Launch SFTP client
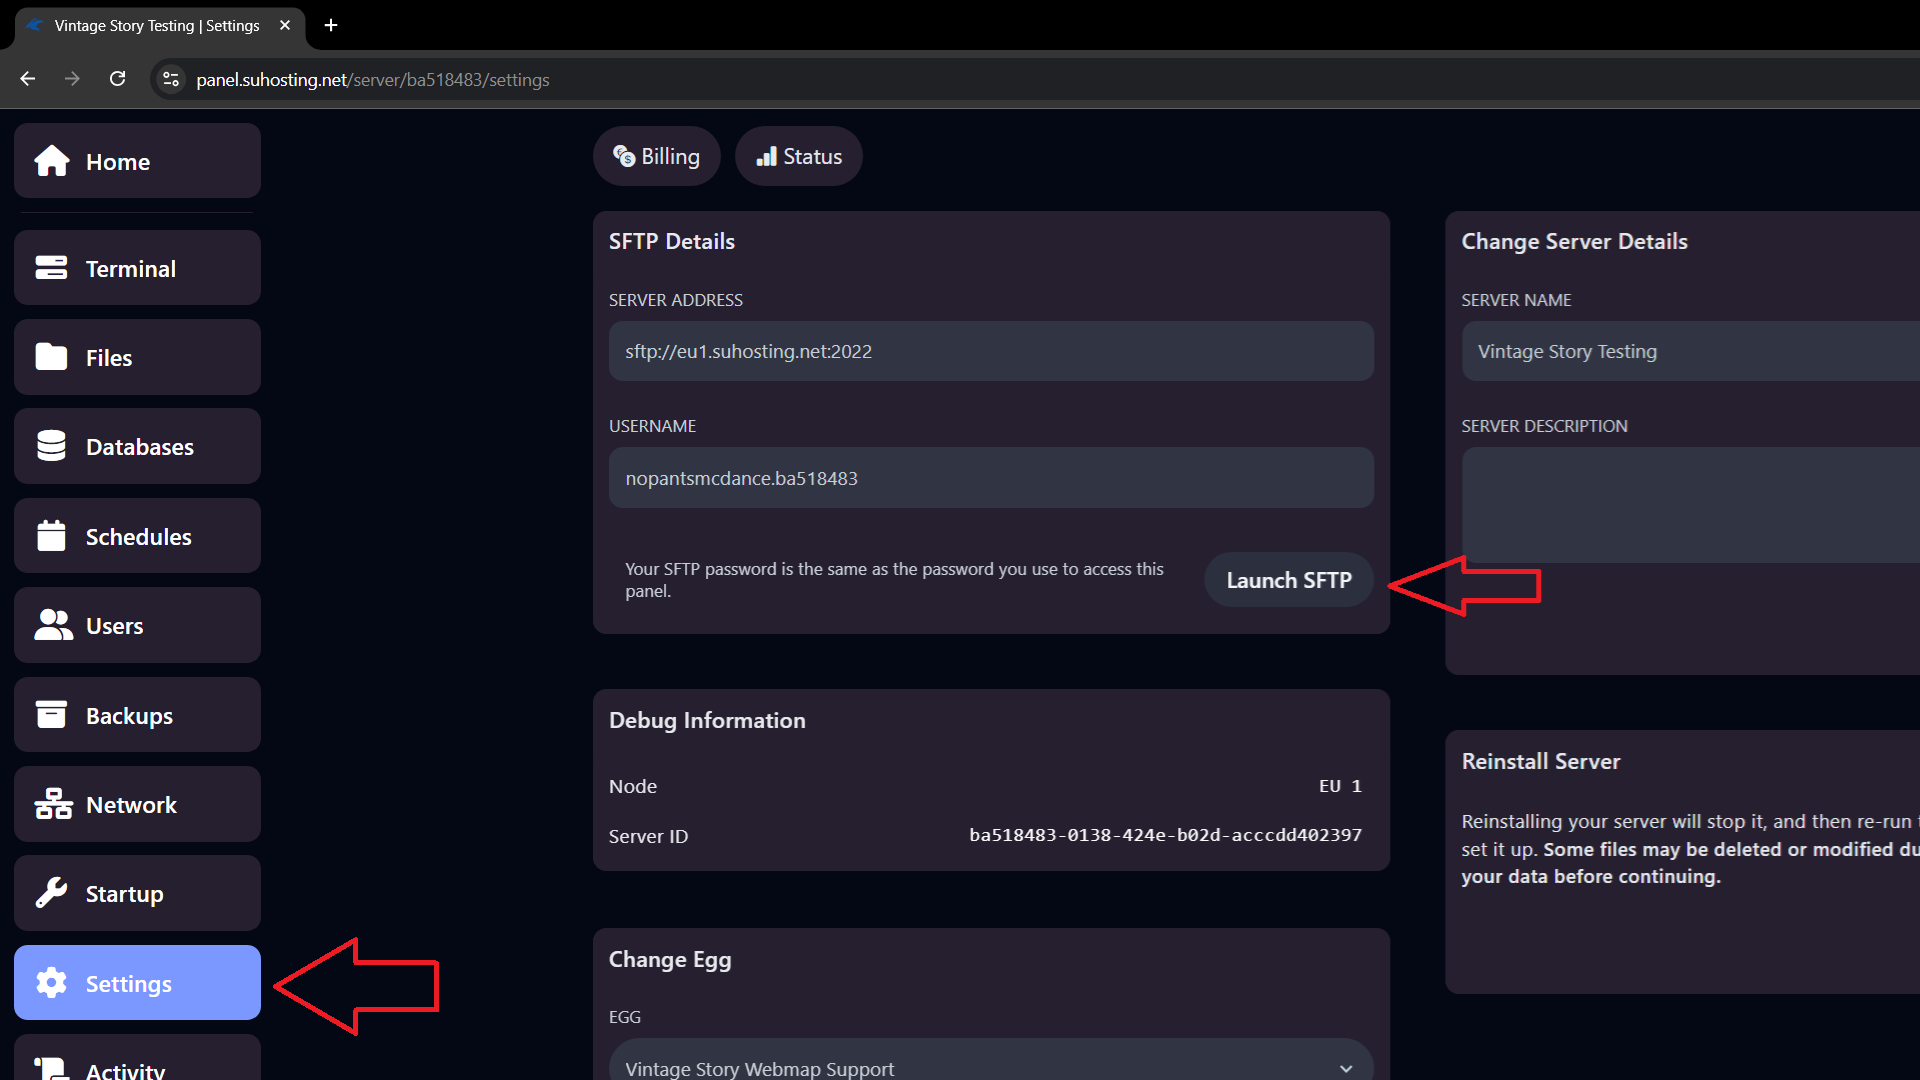The height and width of the screenshot is (1080, 1920). click(1288, 580)
